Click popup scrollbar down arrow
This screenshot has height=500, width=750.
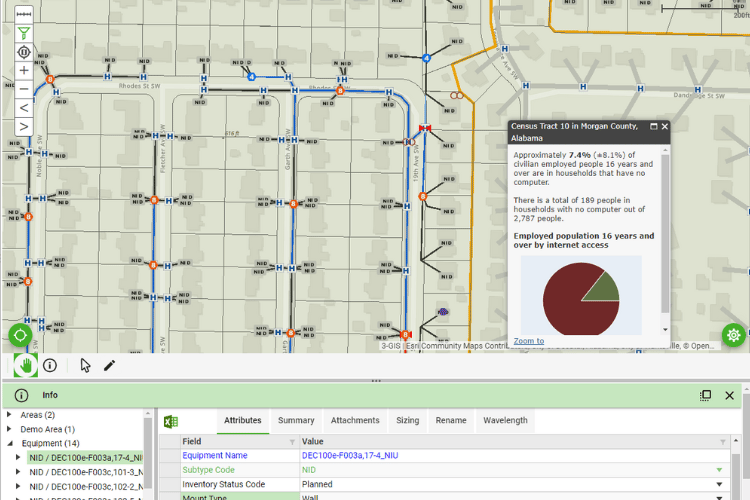tap(665, 330)
